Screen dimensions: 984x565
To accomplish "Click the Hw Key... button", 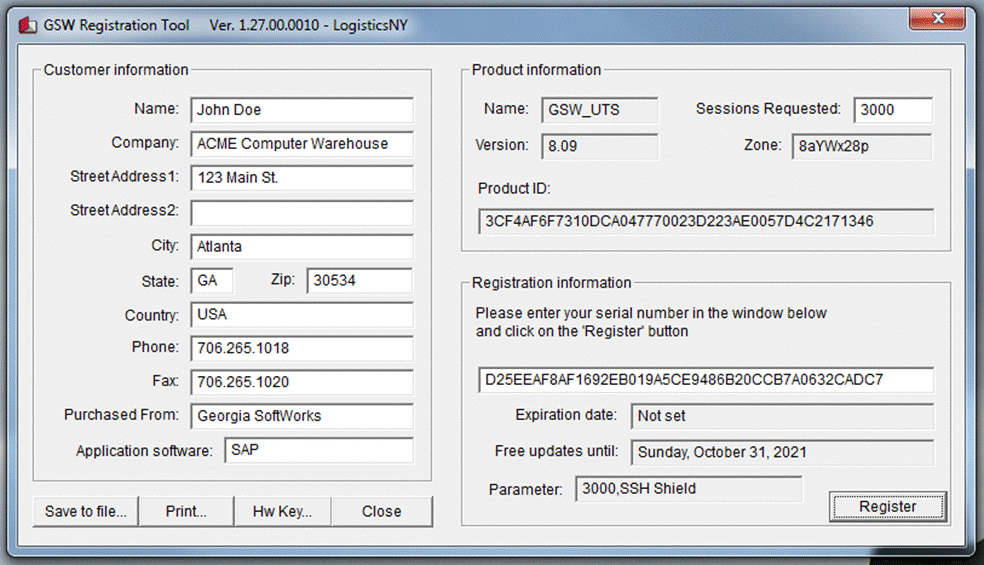I will click(x=282, y=511).
